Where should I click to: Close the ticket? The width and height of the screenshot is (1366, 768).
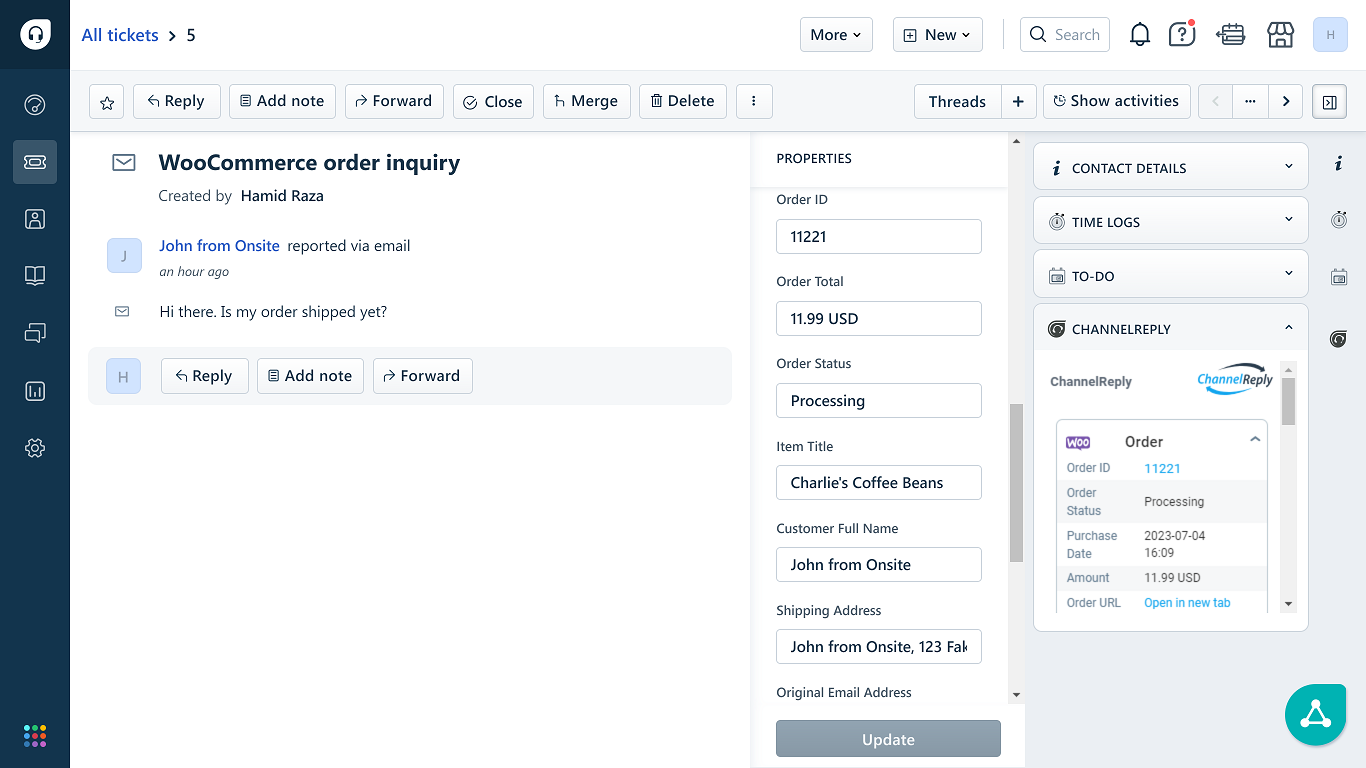tap(493, 101)
